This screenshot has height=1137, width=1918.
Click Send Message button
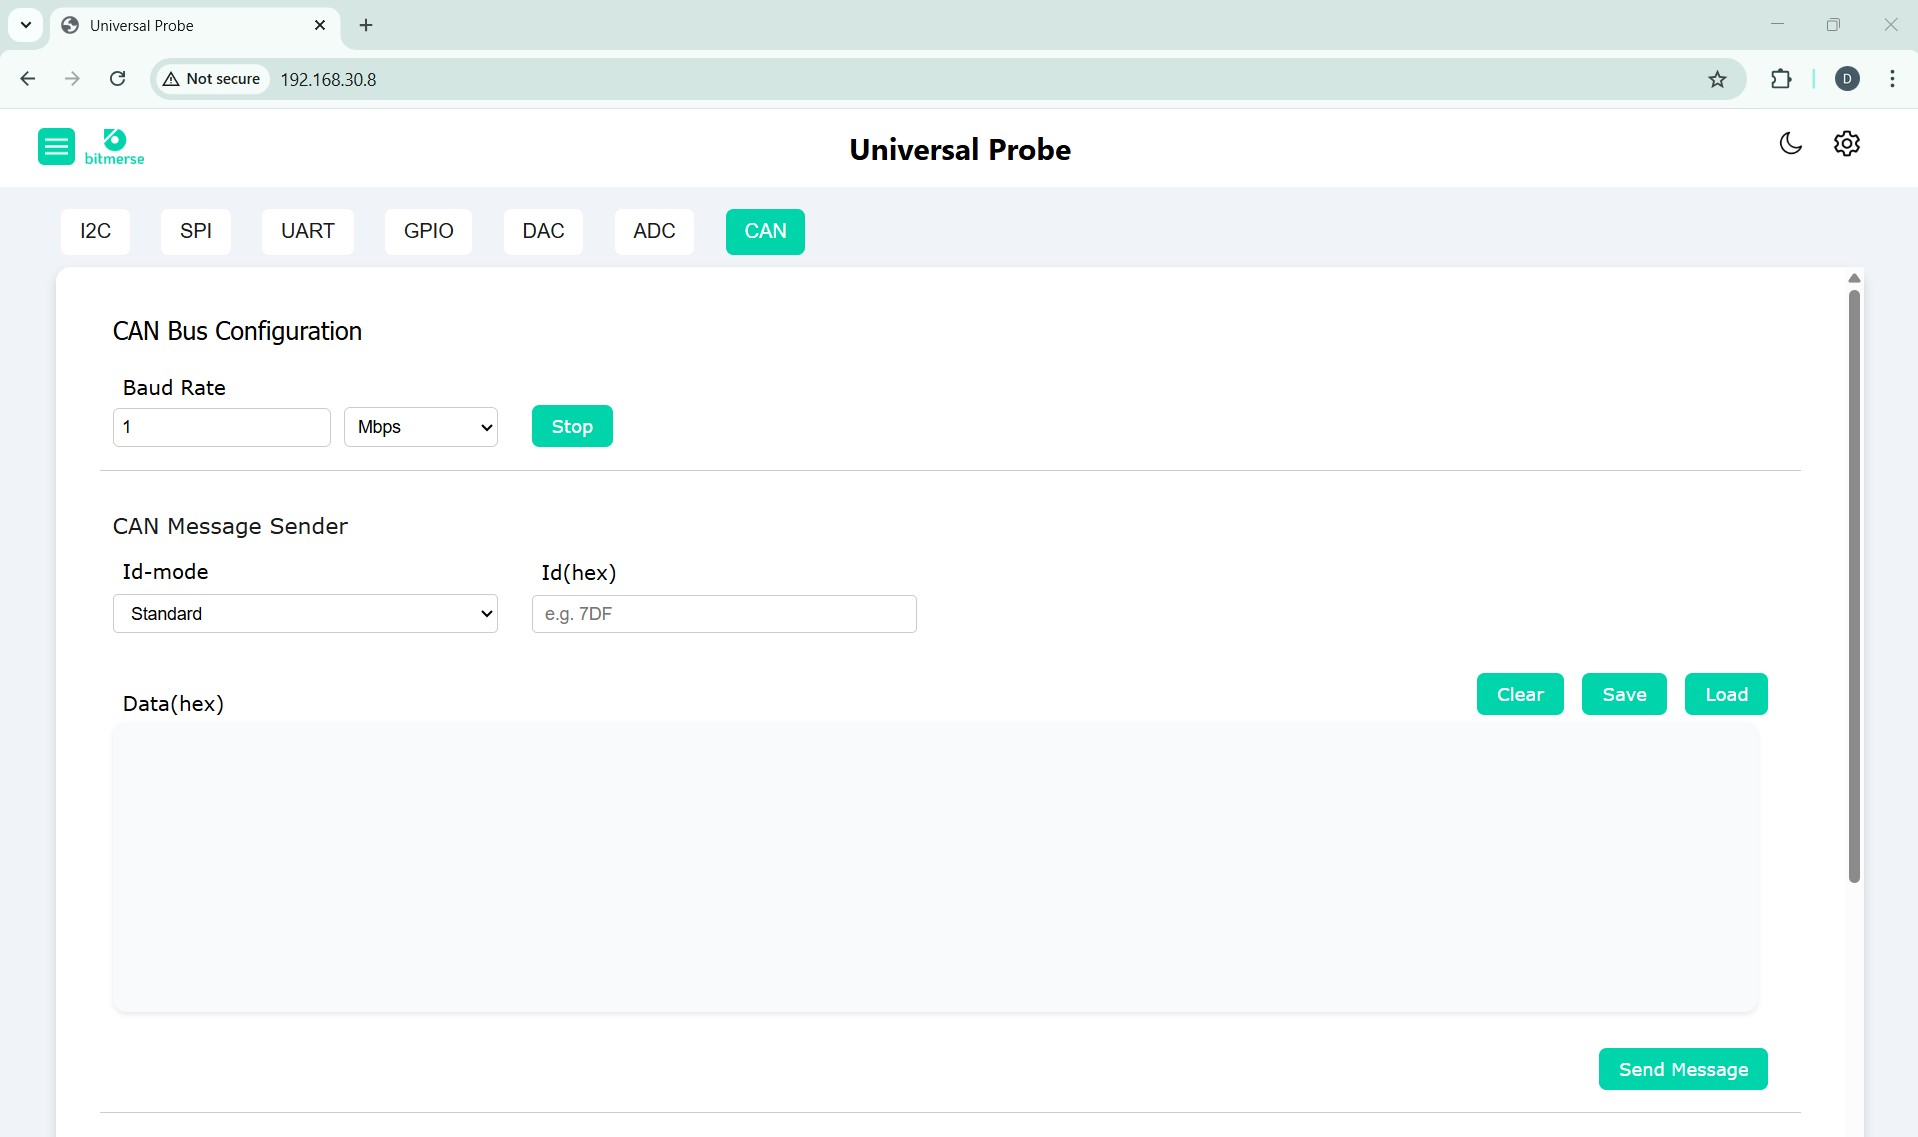(x=1682, y=1069)
